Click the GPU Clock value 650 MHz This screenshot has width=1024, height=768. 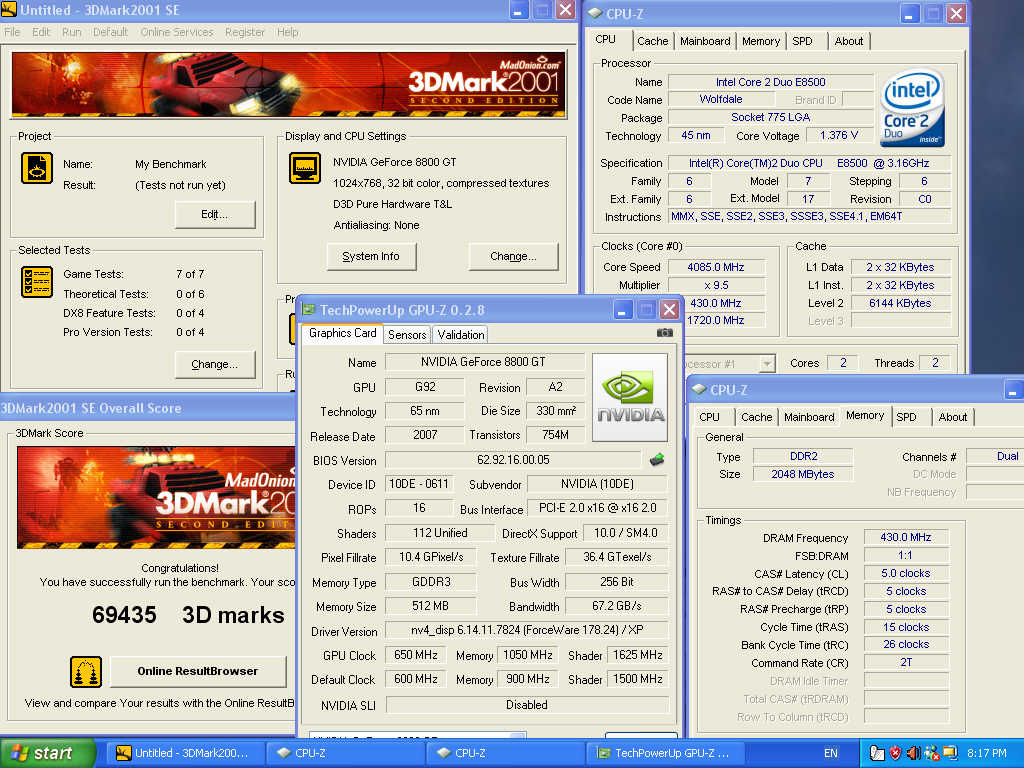pos(415,655)
